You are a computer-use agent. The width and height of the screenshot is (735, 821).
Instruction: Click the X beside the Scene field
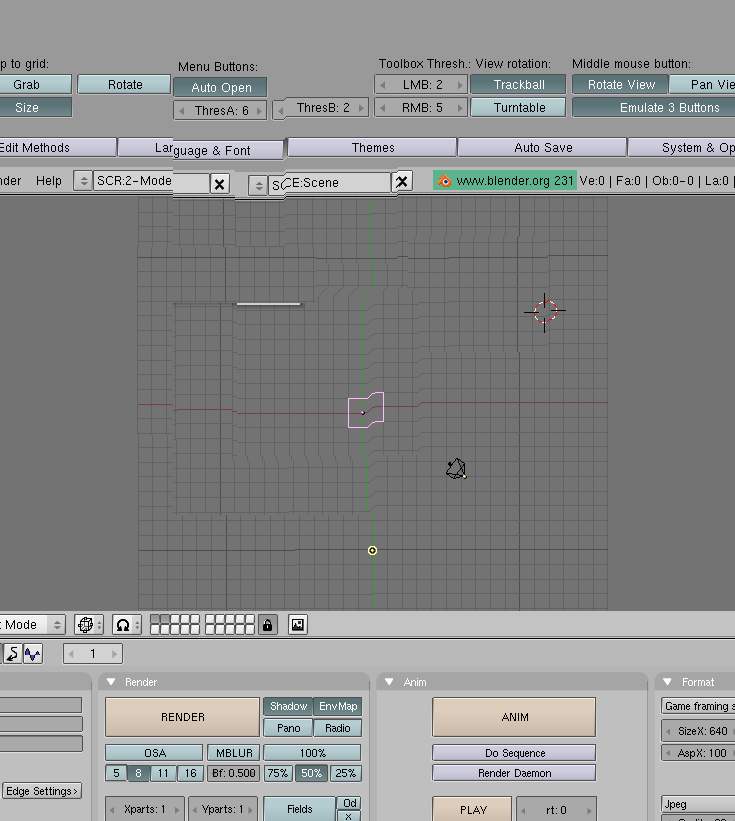[402, 181]
